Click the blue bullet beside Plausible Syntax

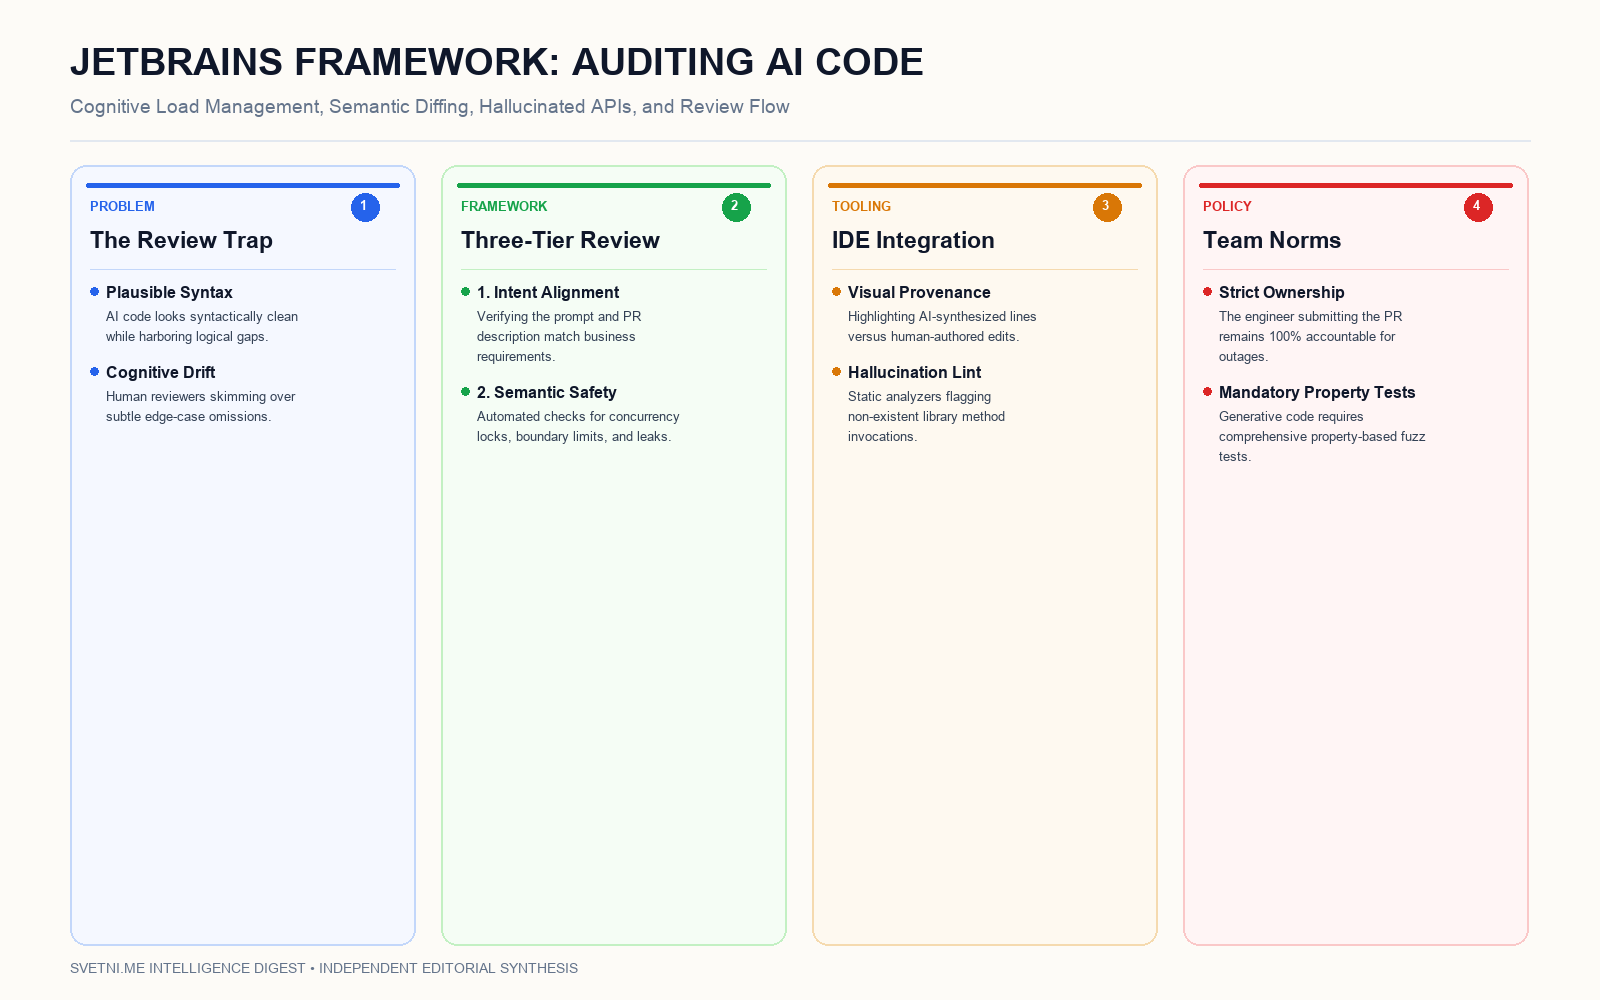point(94,292)
